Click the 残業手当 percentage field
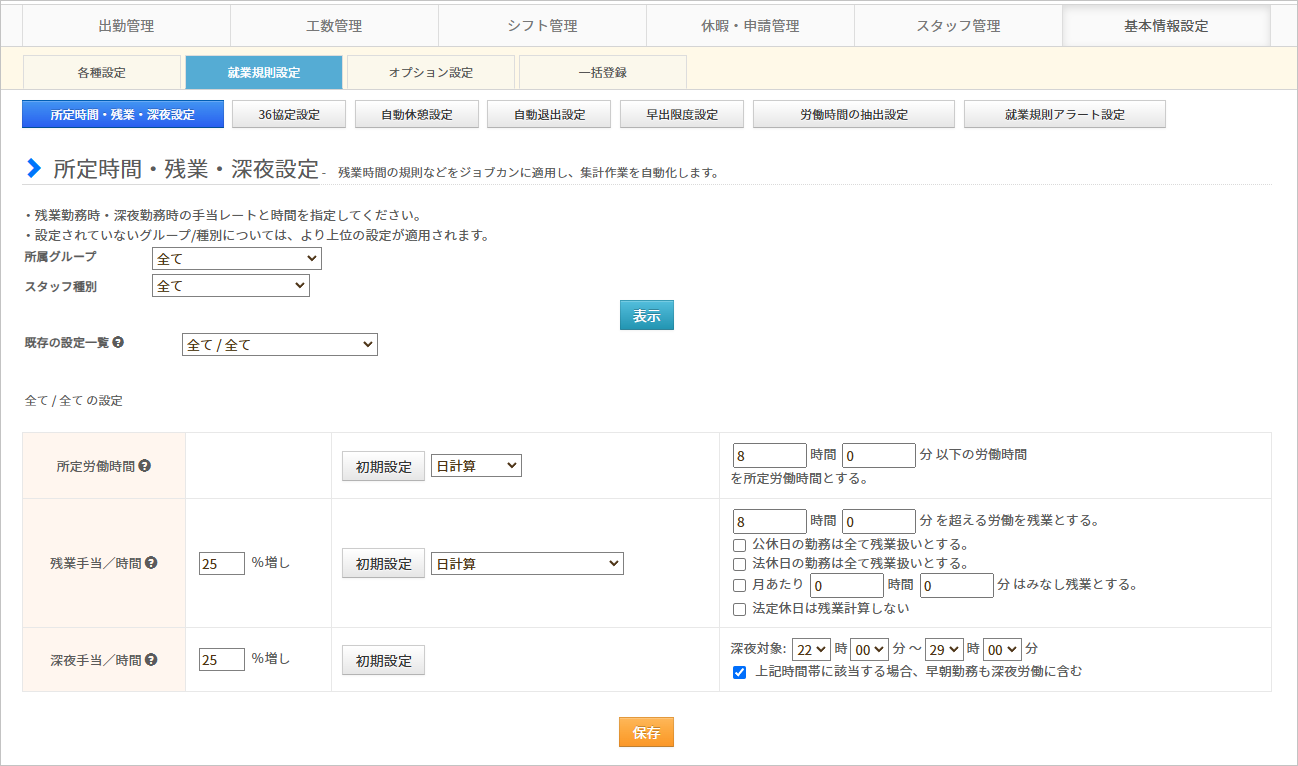 (222, 563)
